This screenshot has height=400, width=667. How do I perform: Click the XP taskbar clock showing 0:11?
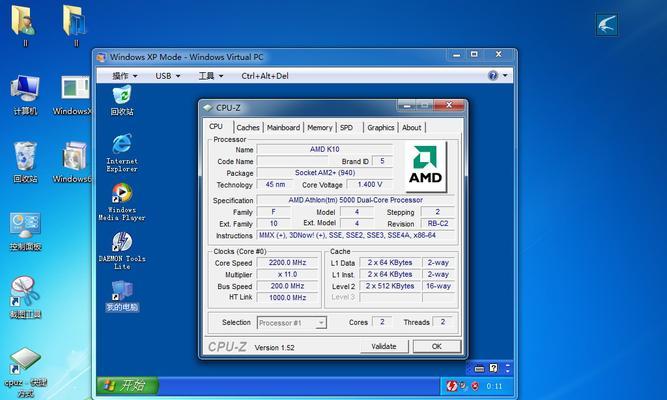[494, 386]
